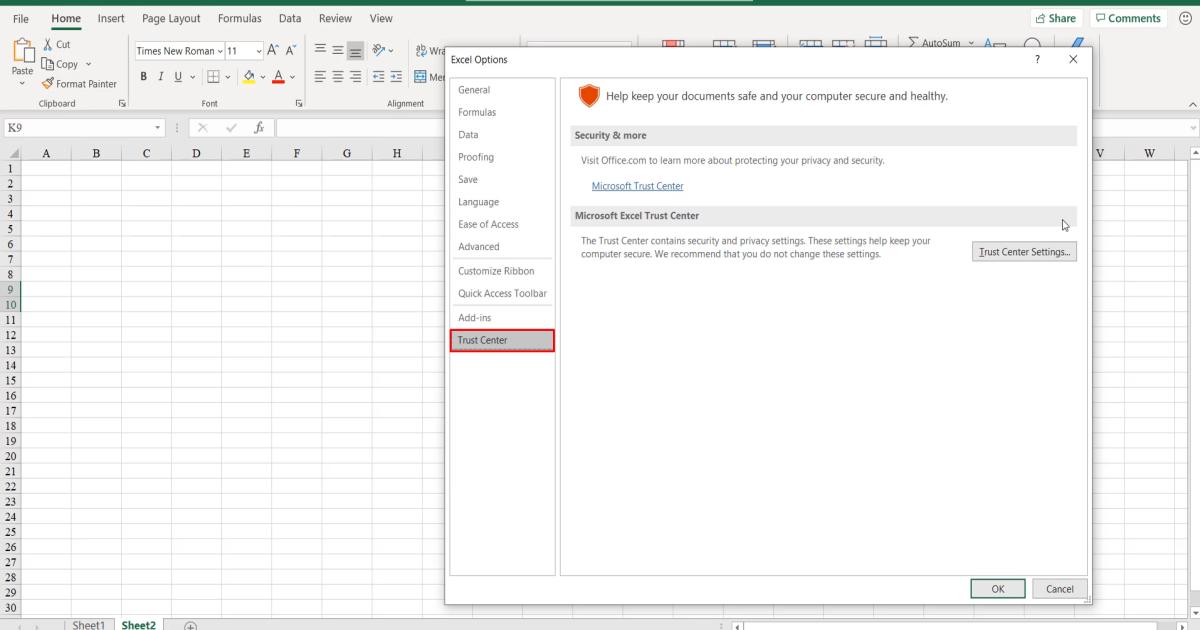Click the Increase Font Size icon

[x=270, y=48]
